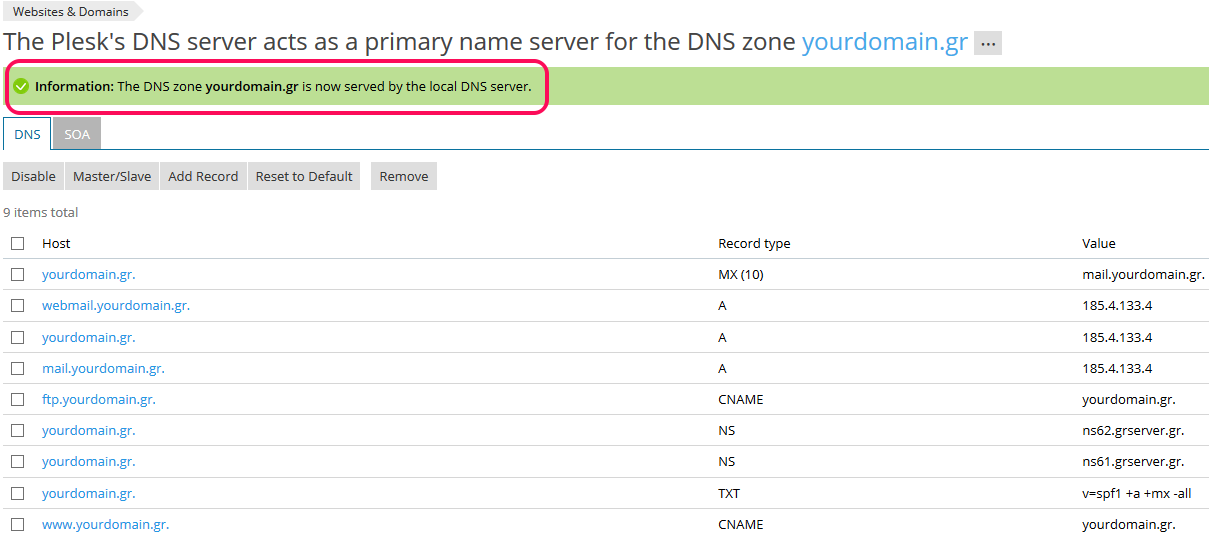Open yourdomain.gr. host link in MX row
Image resolution: width=1209 pixels, height=533 pixels.
88,274
